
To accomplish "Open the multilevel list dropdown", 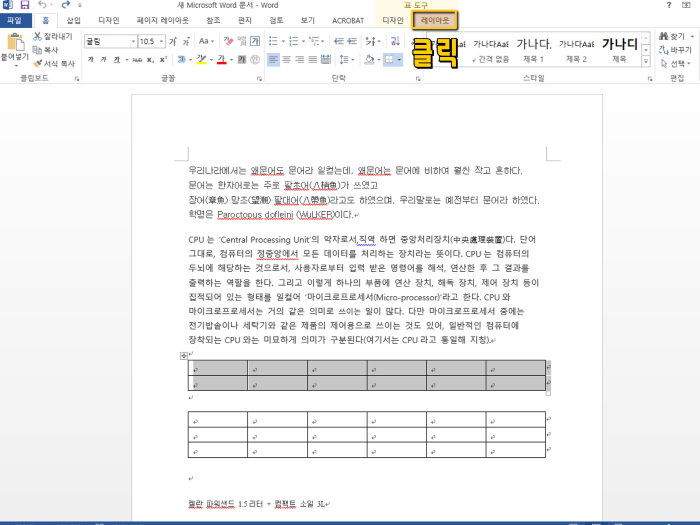I will (x=323, y=42).
